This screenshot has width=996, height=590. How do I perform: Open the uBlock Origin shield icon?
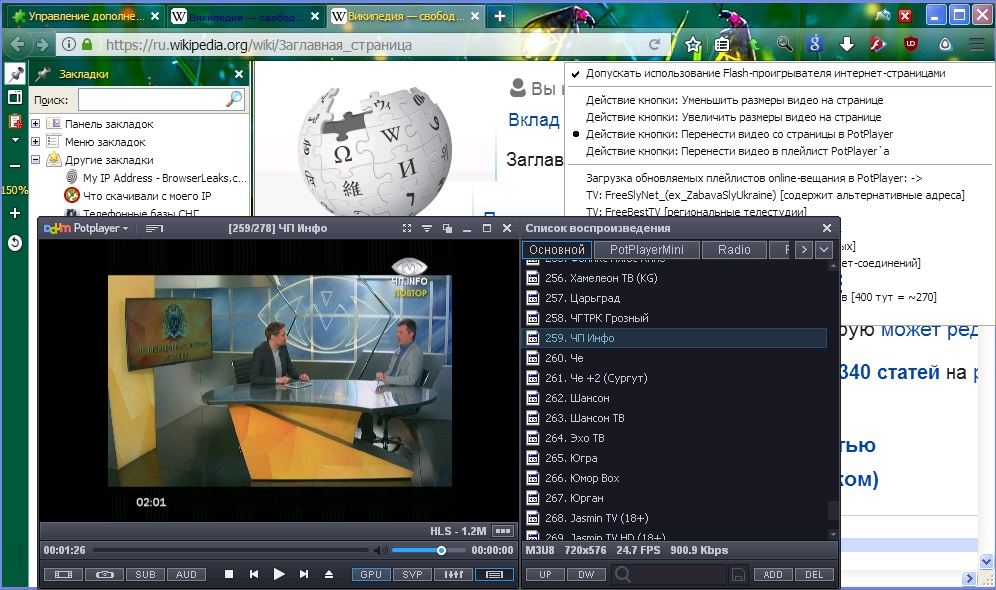click(911, 44)
